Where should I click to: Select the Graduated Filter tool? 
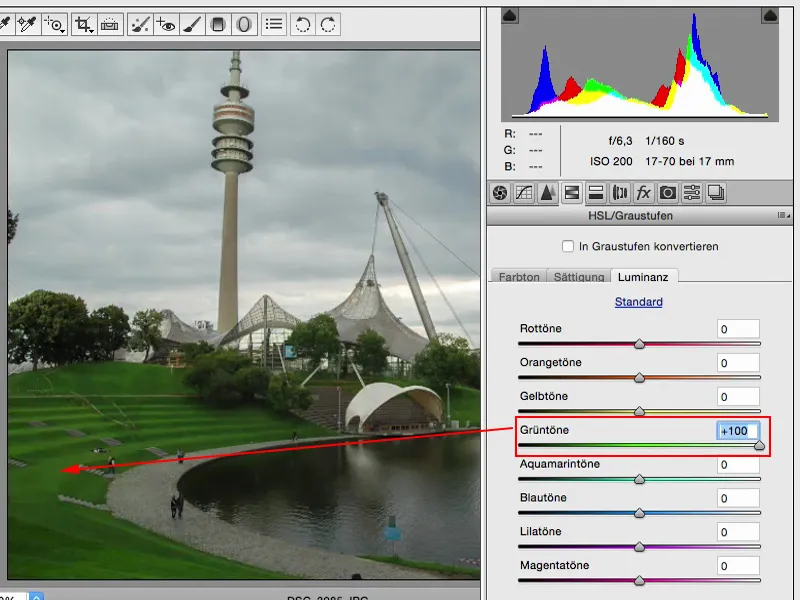tap(218, 24)
